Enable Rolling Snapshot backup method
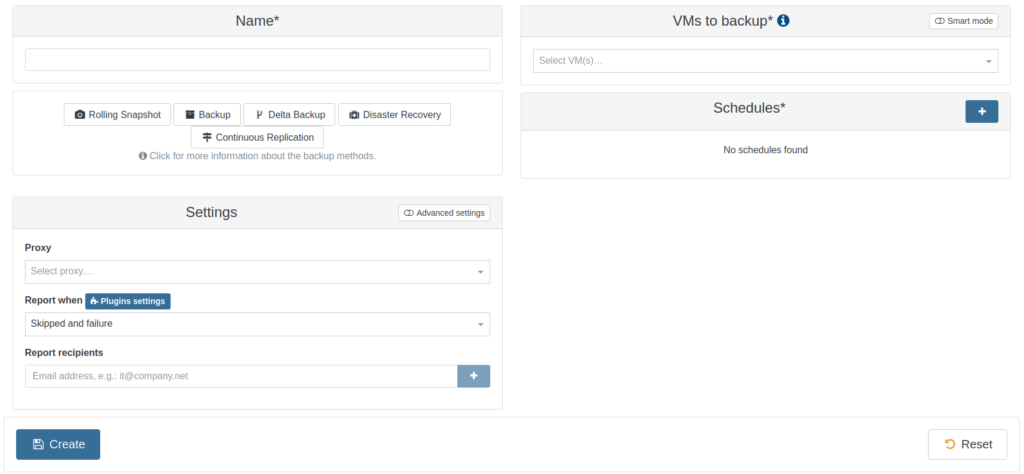Image resolution: width=1024 pixels, height=474 pixels. 118,115
